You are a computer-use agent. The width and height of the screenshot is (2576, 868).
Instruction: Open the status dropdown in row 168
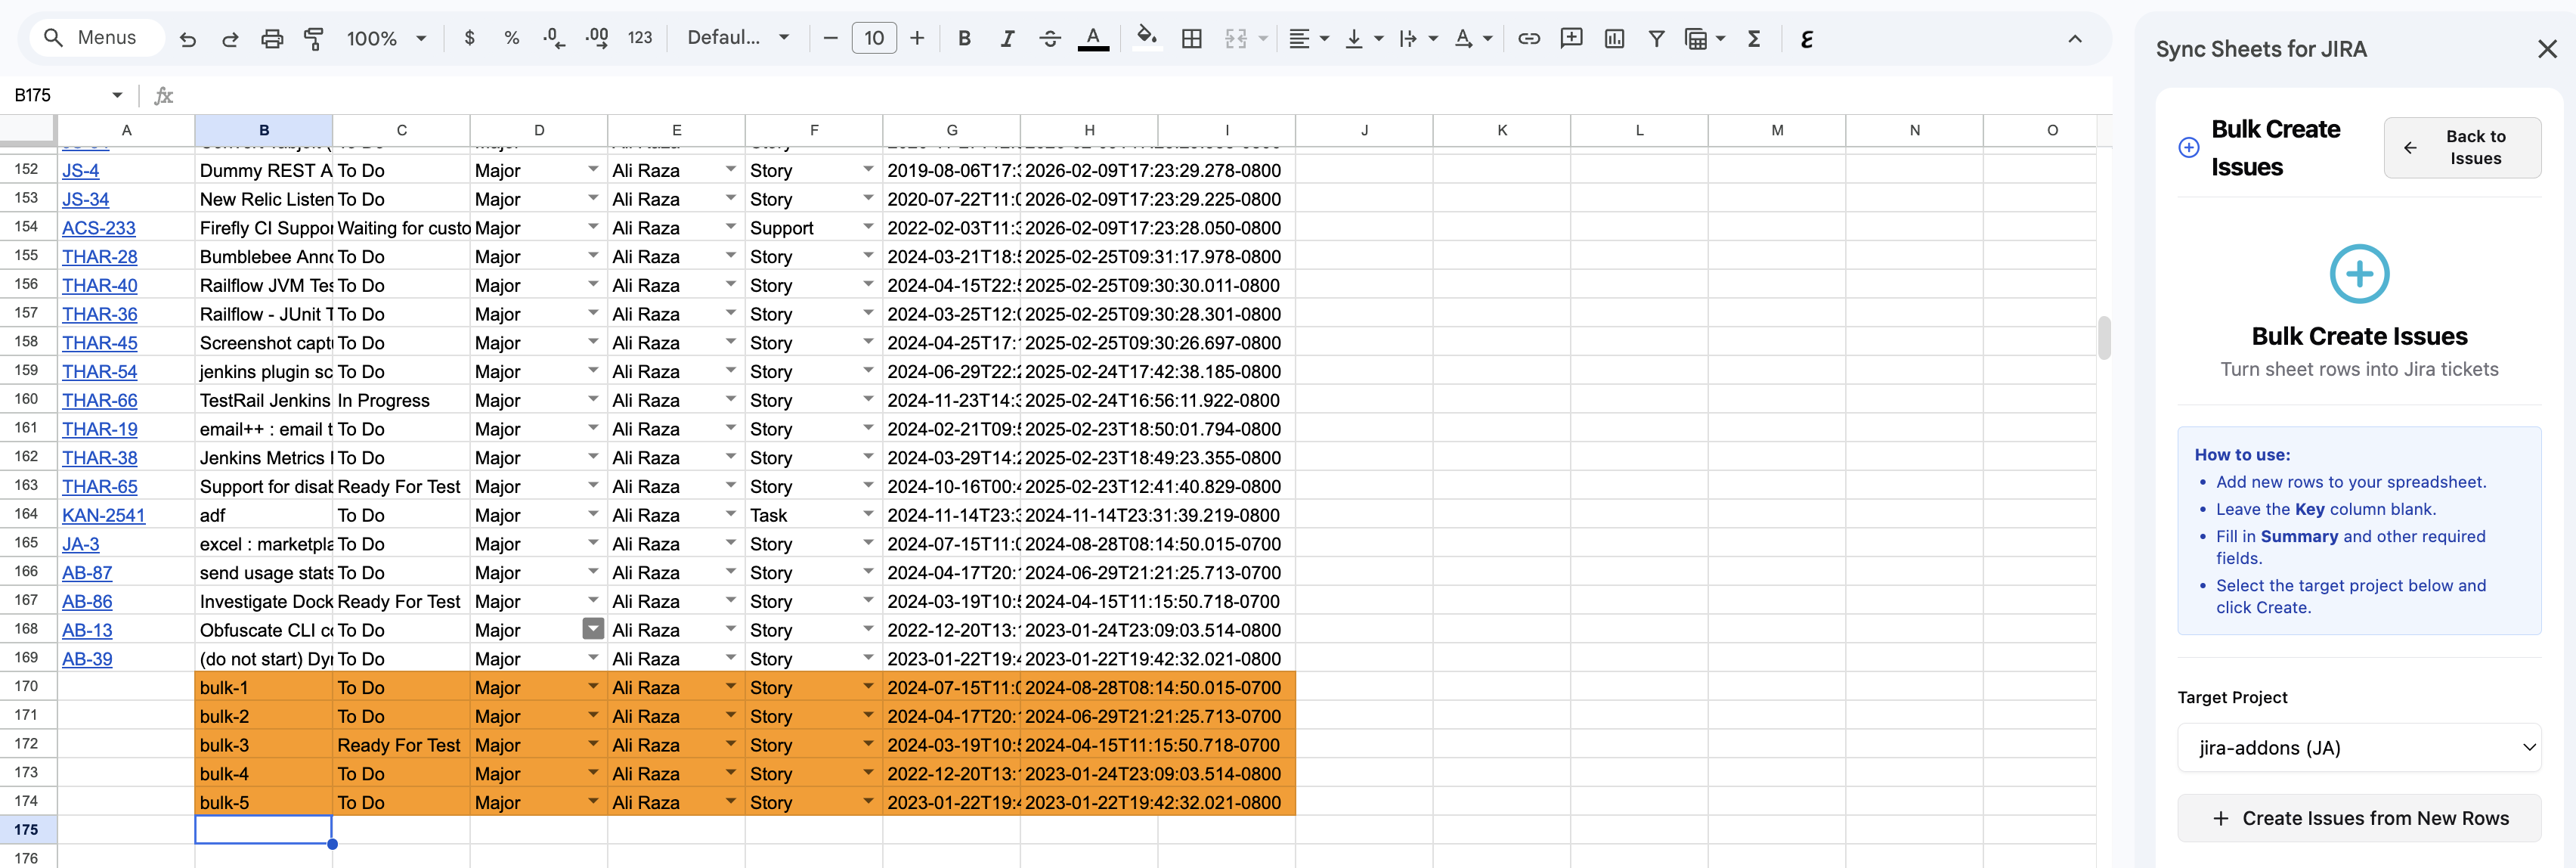pos(593,629)
